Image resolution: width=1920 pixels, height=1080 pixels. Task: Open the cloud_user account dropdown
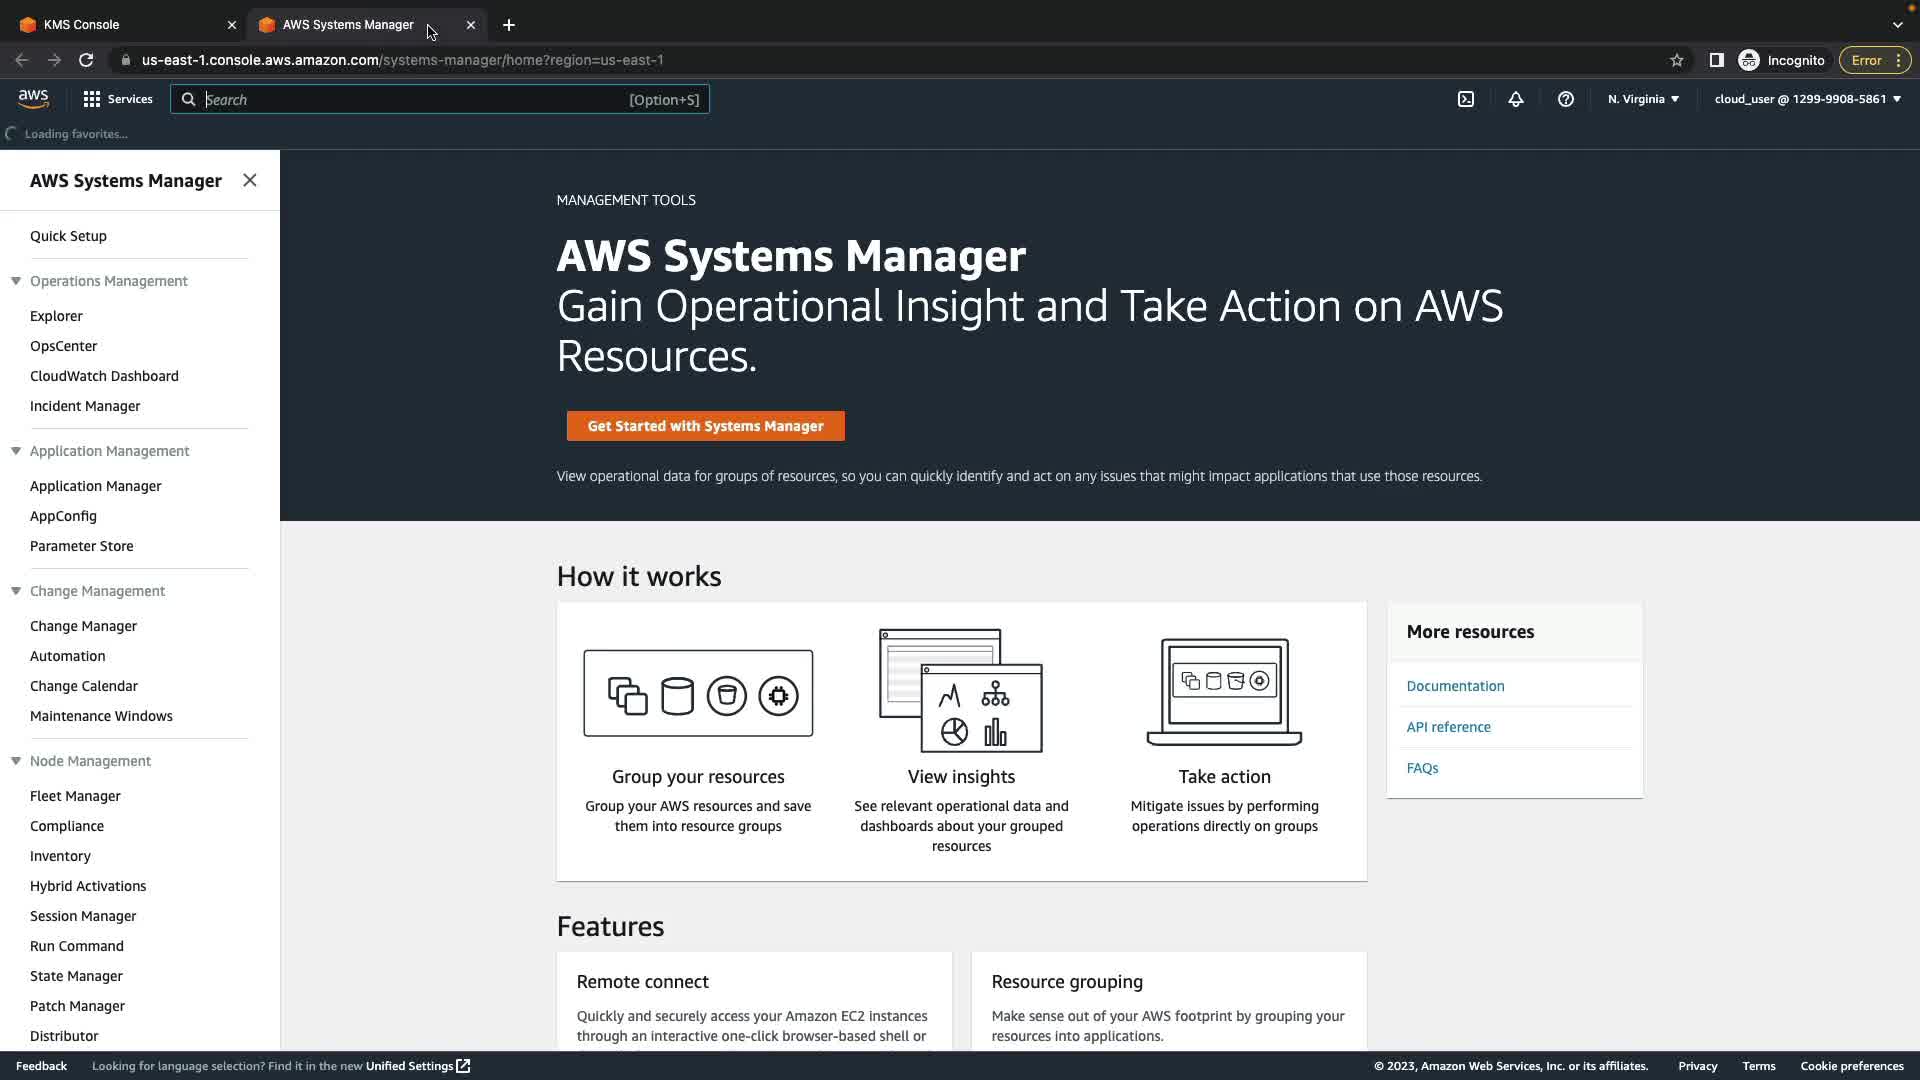1807,99
